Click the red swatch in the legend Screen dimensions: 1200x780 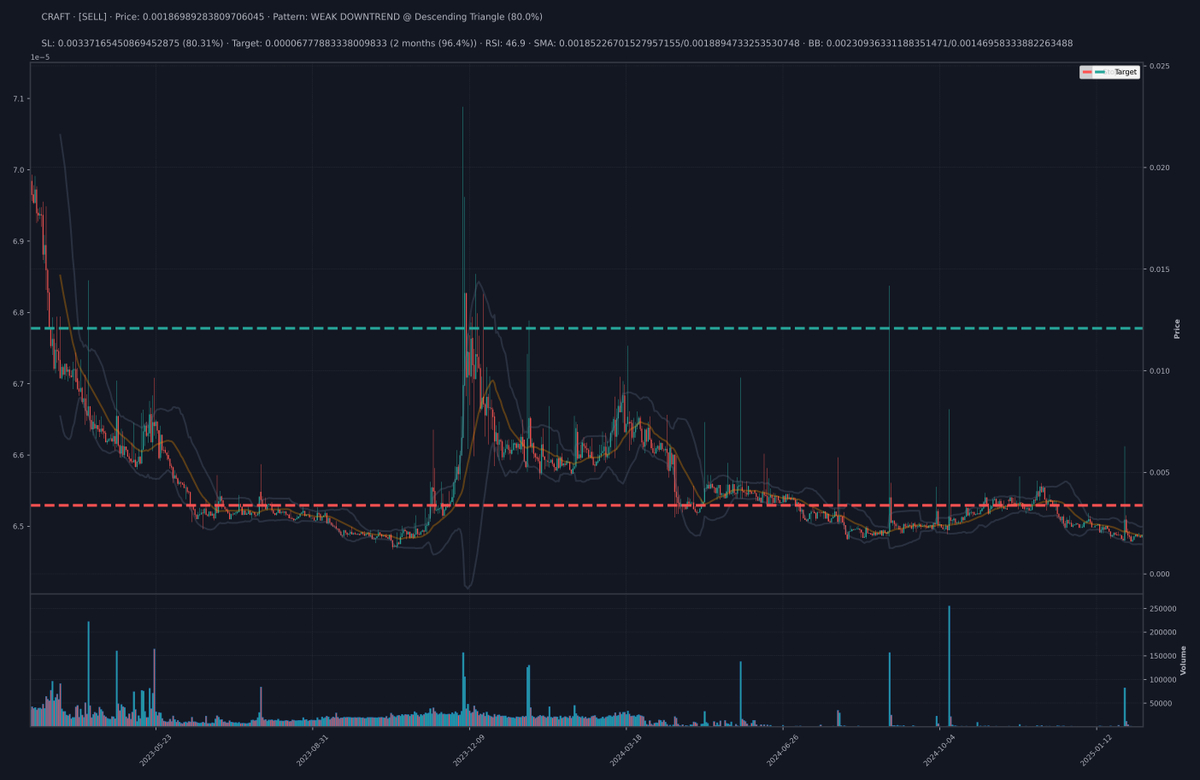pos(1088,72)
